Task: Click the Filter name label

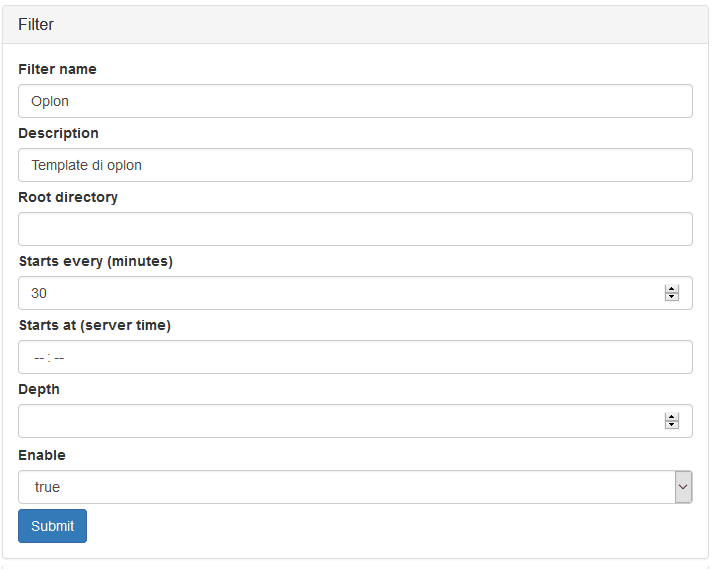Action: pos(57,69)
